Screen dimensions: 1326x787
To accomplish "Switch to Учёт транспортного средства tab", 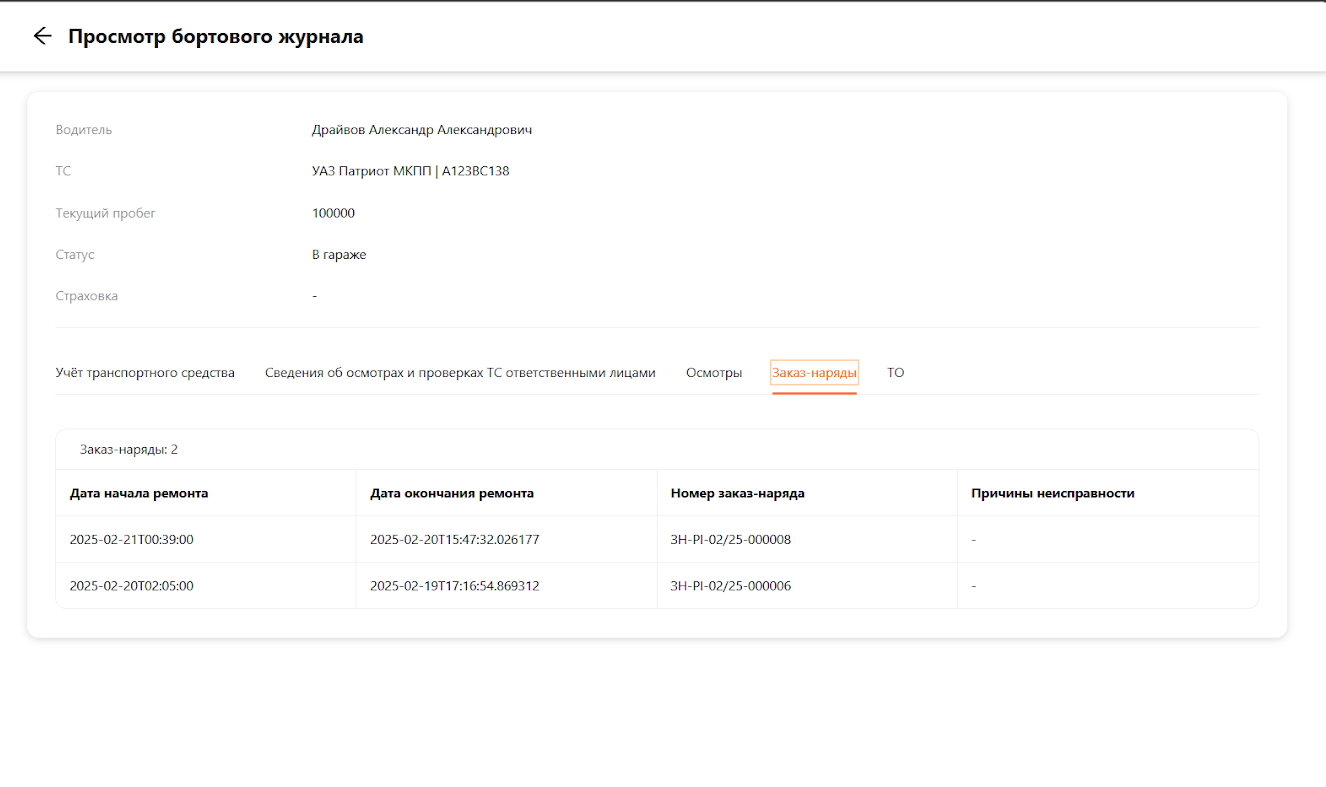I will 145,373.
